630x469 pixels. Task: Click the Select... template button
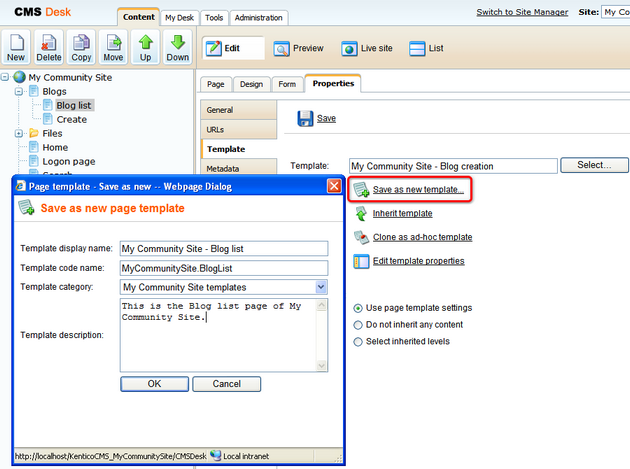pos(594,165)
